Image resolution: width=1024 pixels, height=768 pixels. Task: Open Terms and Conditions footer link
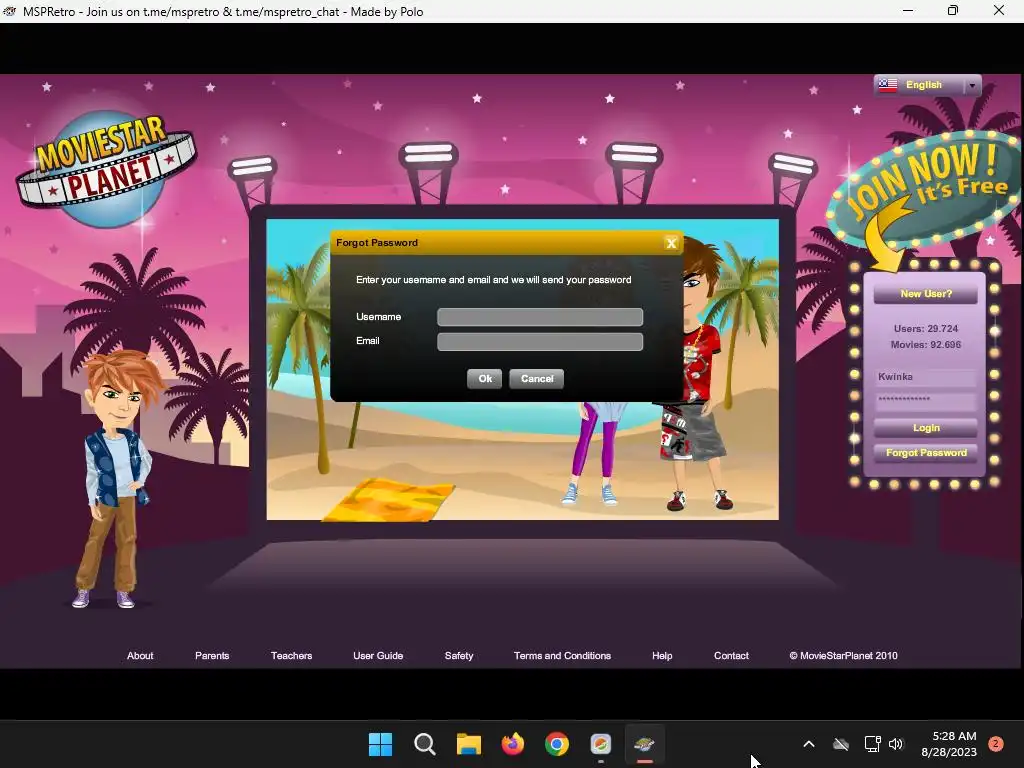(562, 656)
